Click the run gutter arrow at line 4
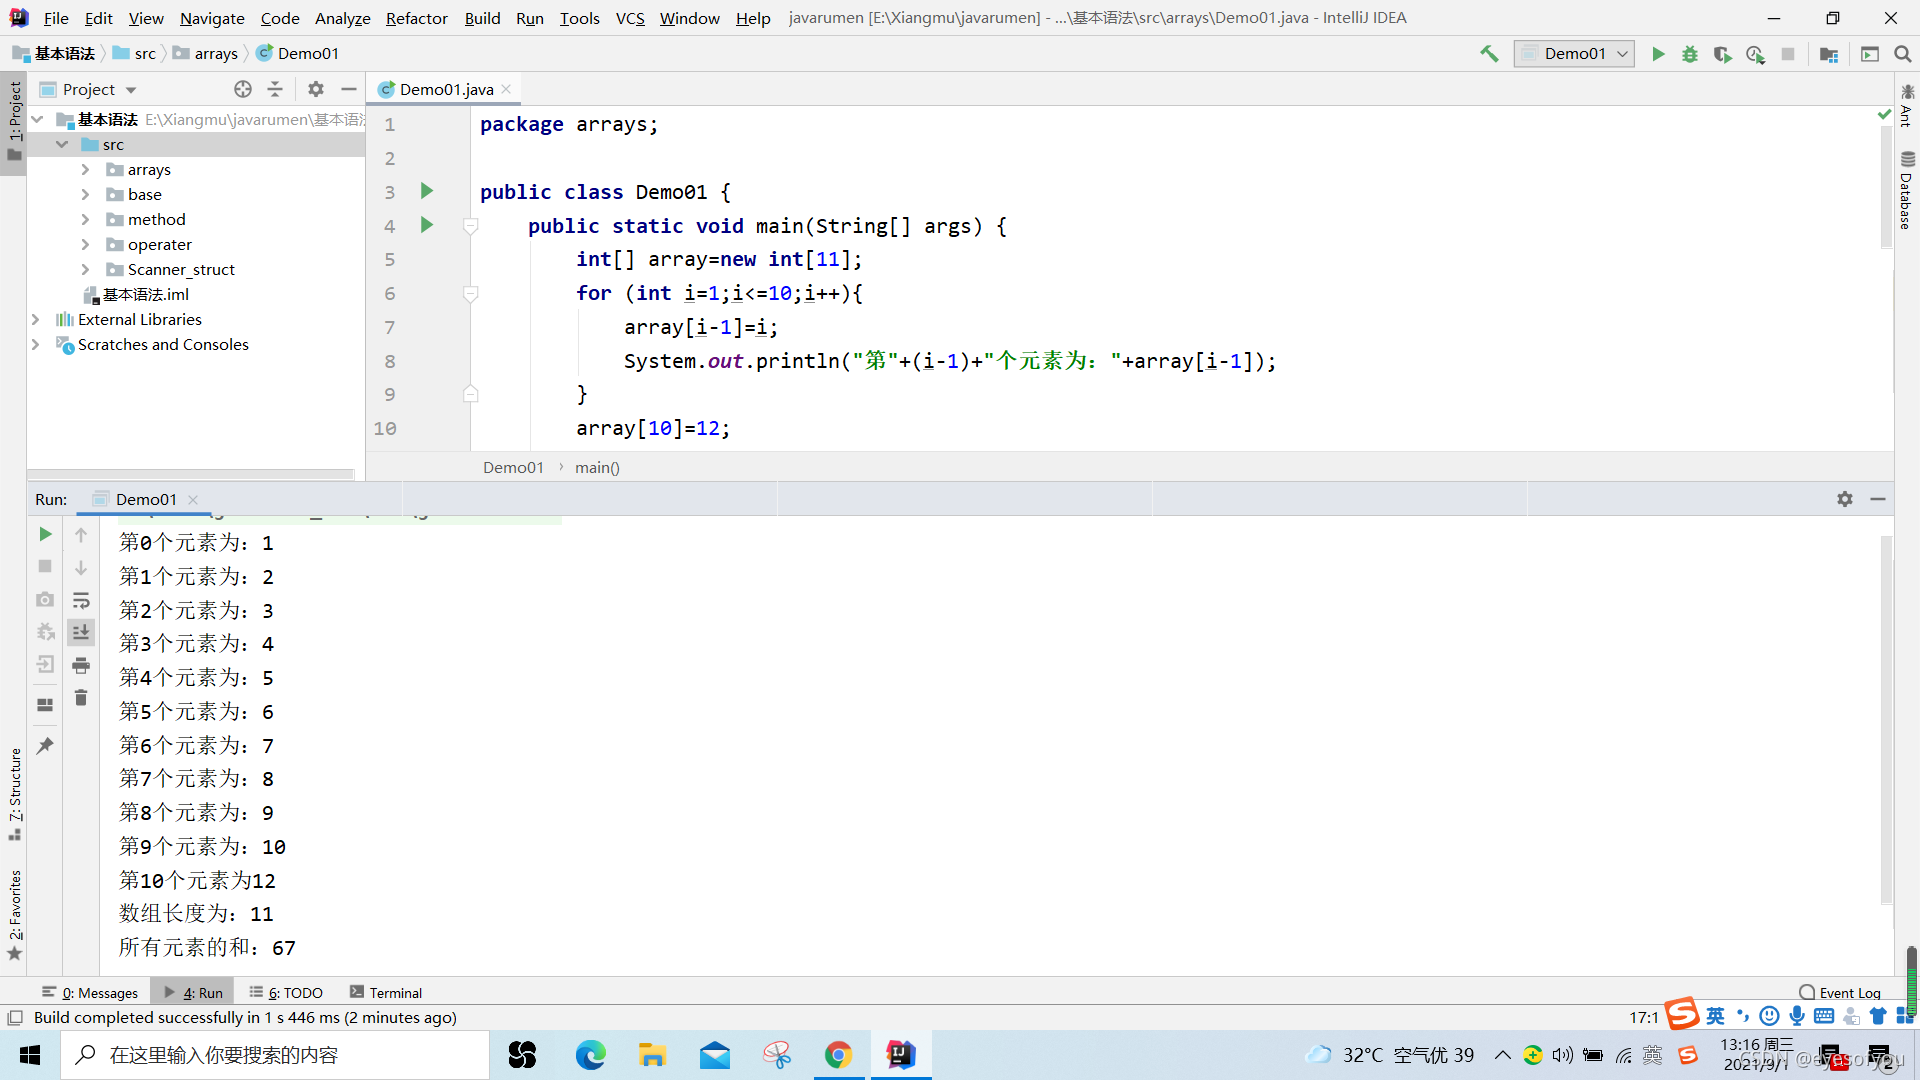This screenshot has width=1920, height=1080. pos(427,225)
